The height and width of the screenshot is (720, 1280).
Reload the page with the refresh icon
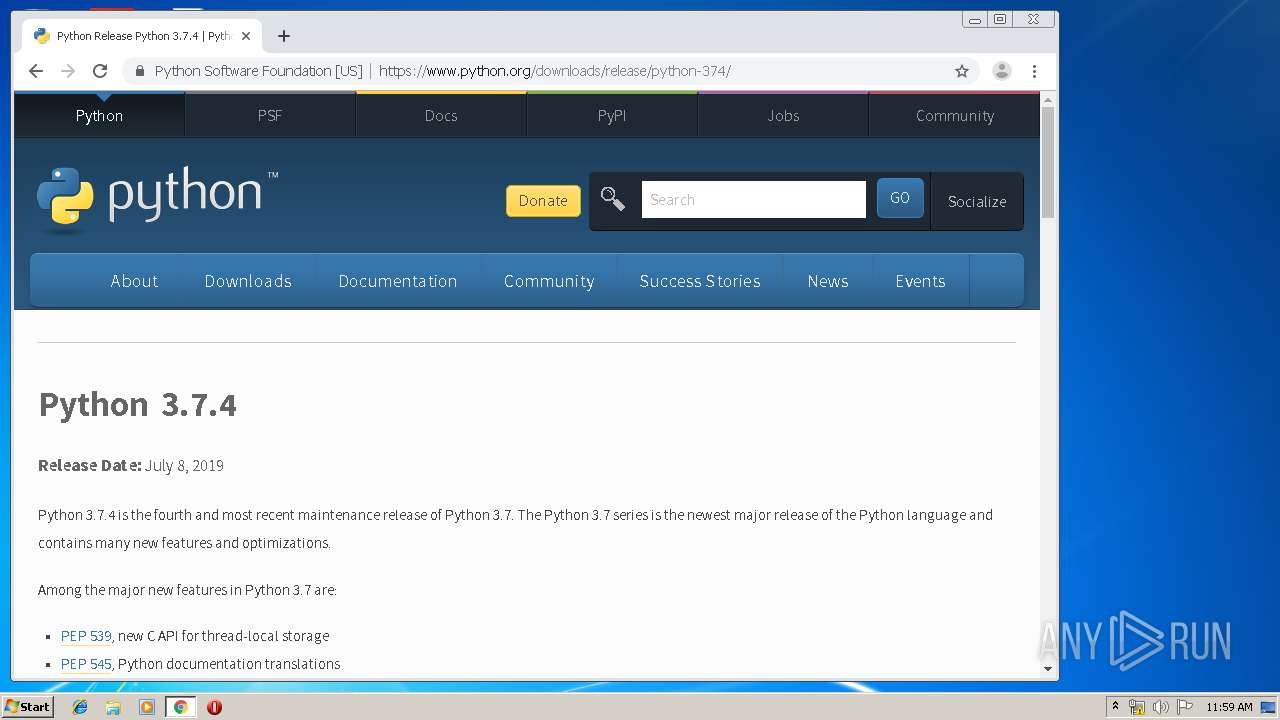coord(100,71)
